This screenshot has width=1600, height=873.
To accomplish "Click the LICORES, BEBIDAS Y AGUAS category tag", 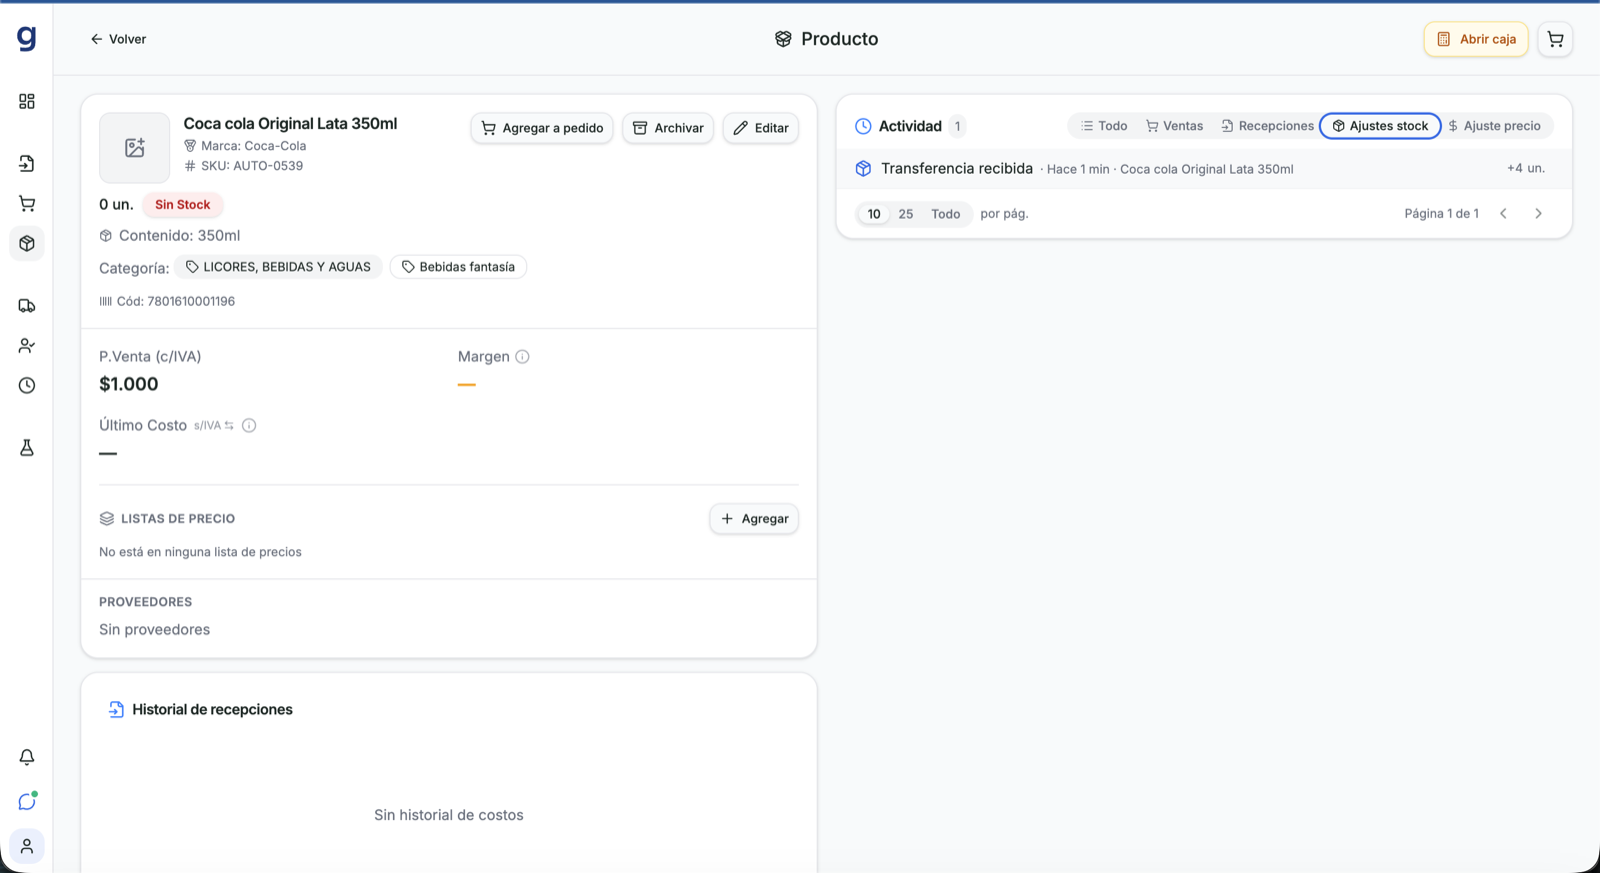I will tap(278, 267).
